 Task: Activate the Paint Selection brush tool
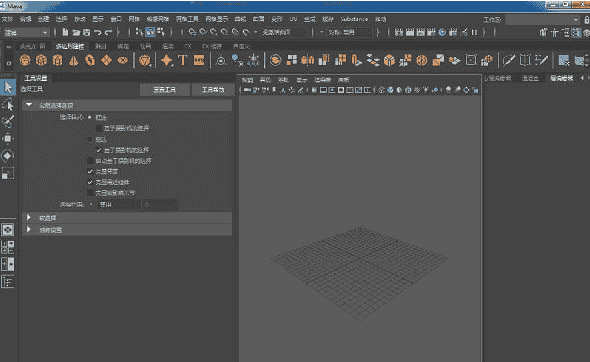tap(8, 121)
